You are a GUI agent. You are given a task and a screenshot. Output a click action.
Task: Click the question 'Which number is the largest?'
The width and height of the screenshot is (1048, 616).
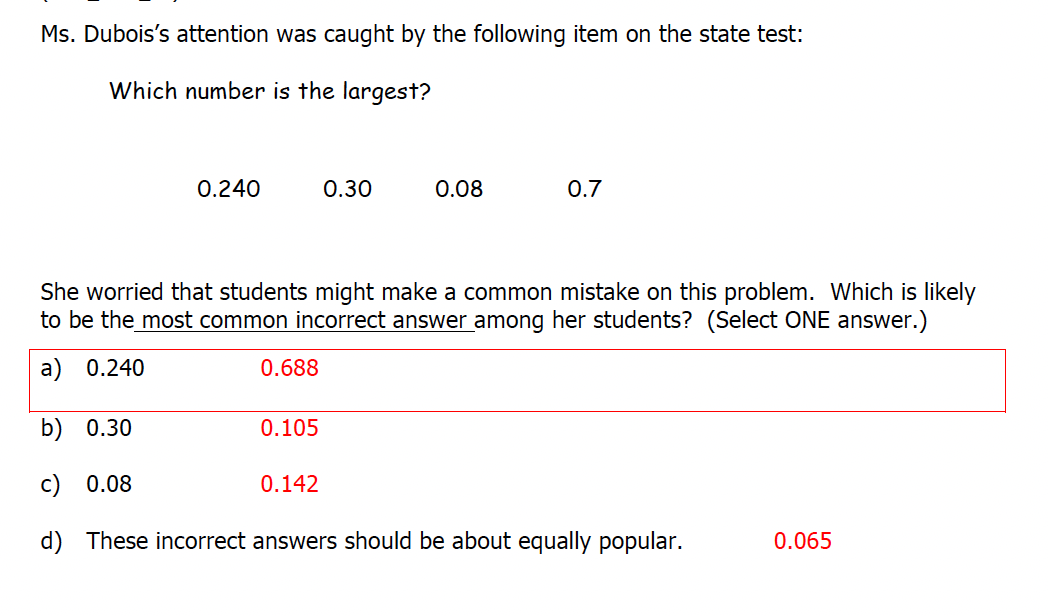point(270,92)
